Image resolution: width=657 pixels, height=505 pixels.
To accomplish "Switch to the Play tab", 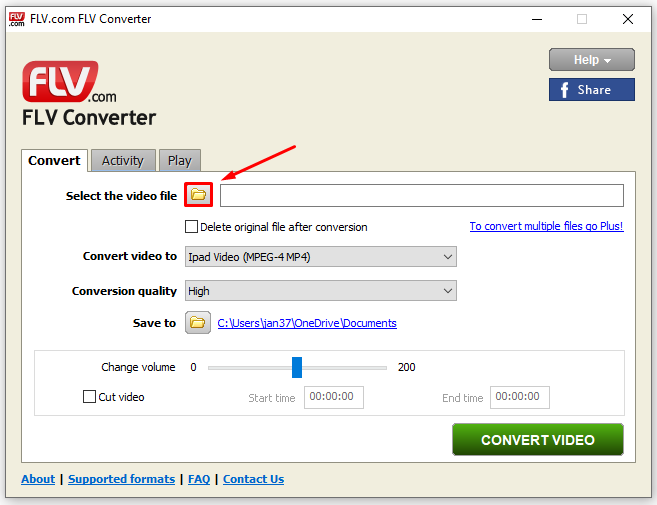I will point(180,161).
